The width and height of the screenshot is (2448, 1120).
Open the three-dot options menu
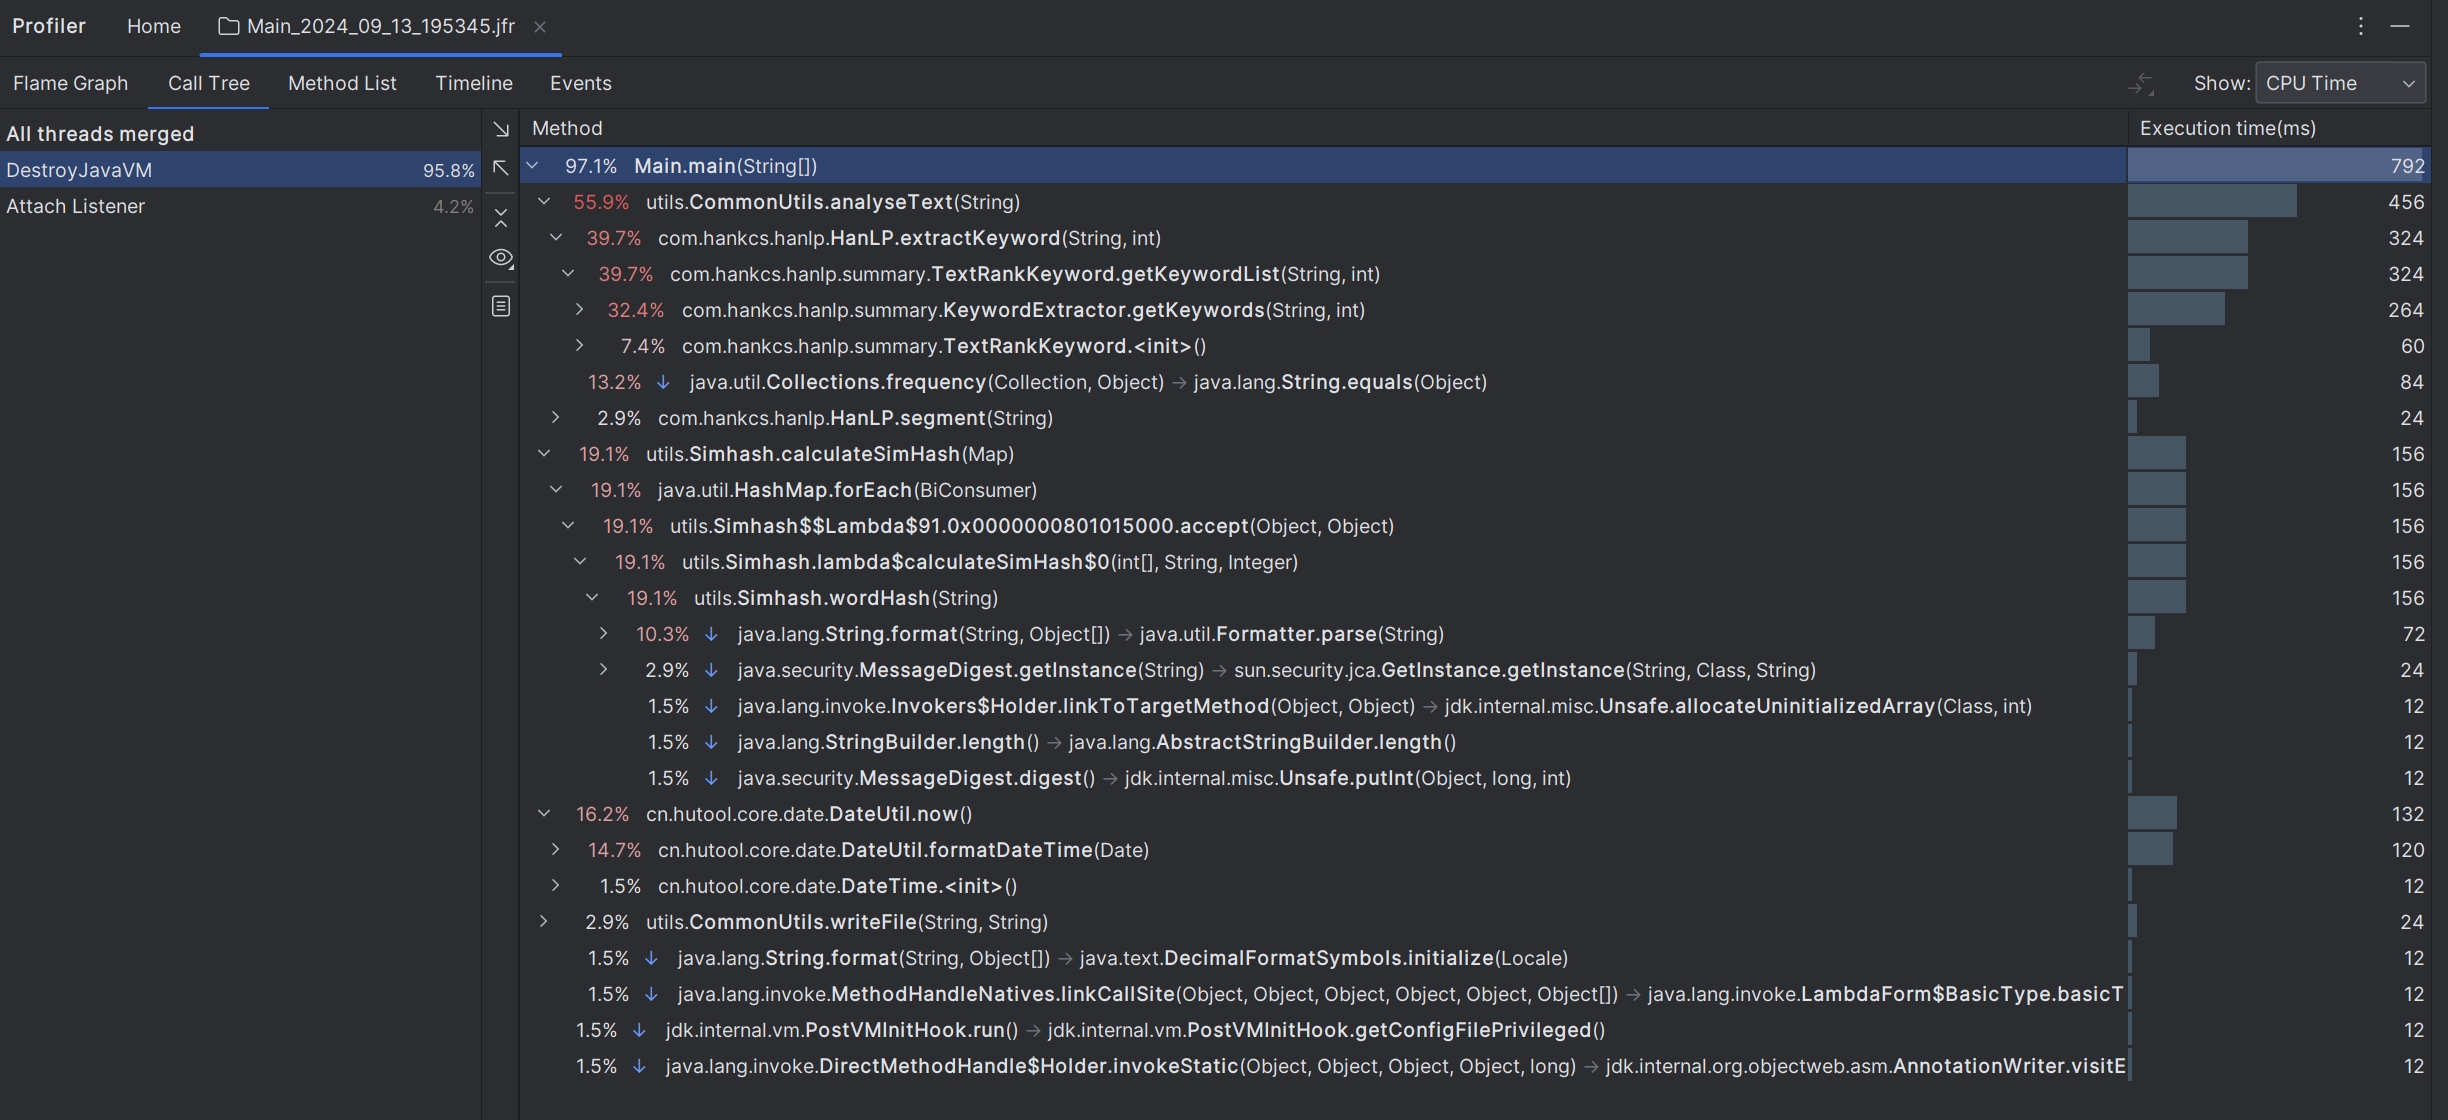tap(2361, 26)
